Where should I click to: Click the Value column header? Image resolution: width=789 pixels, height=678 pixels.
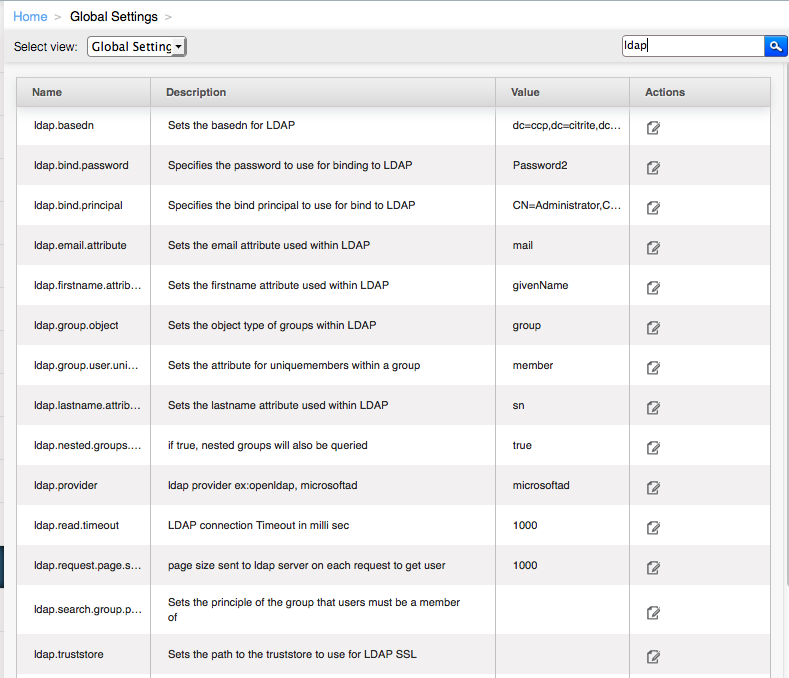pos(525,92)
